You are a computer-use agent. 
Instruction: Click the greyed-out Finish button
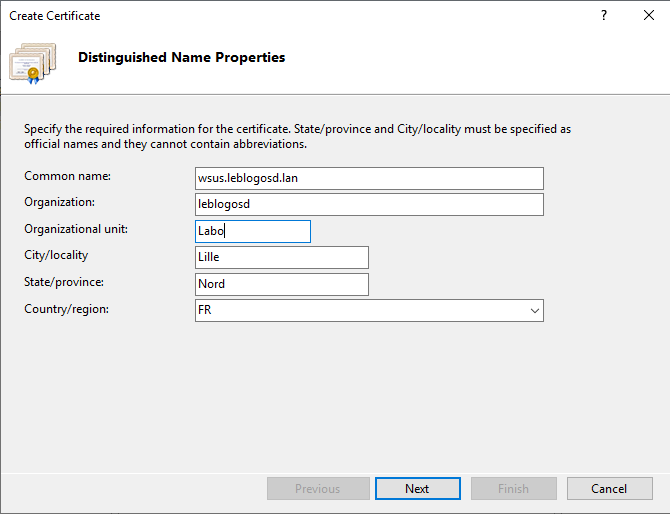click(x=513, y=489)
